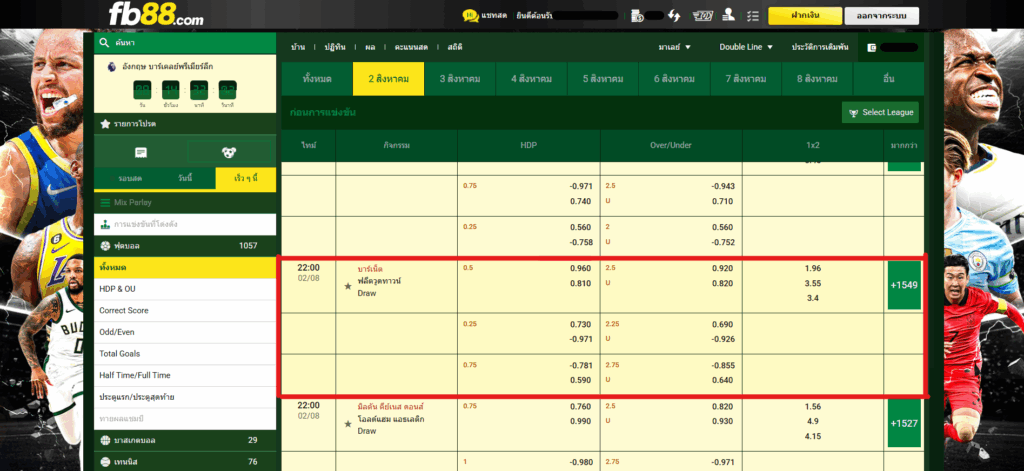The width and height of the screenshot is (1024, 471).
Task: Switch to the 4 สิงหาคม tab
Action: tap(532, 79)
